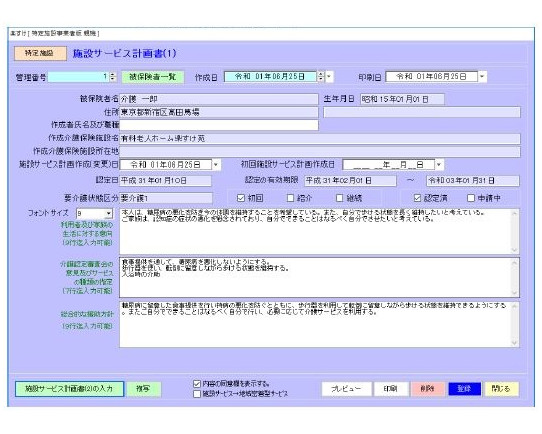The height and width of the screenshot is (434, 542).
Task: Click the up arrow of the 審査会意見 scrollbar
Action: click(515, 262)
